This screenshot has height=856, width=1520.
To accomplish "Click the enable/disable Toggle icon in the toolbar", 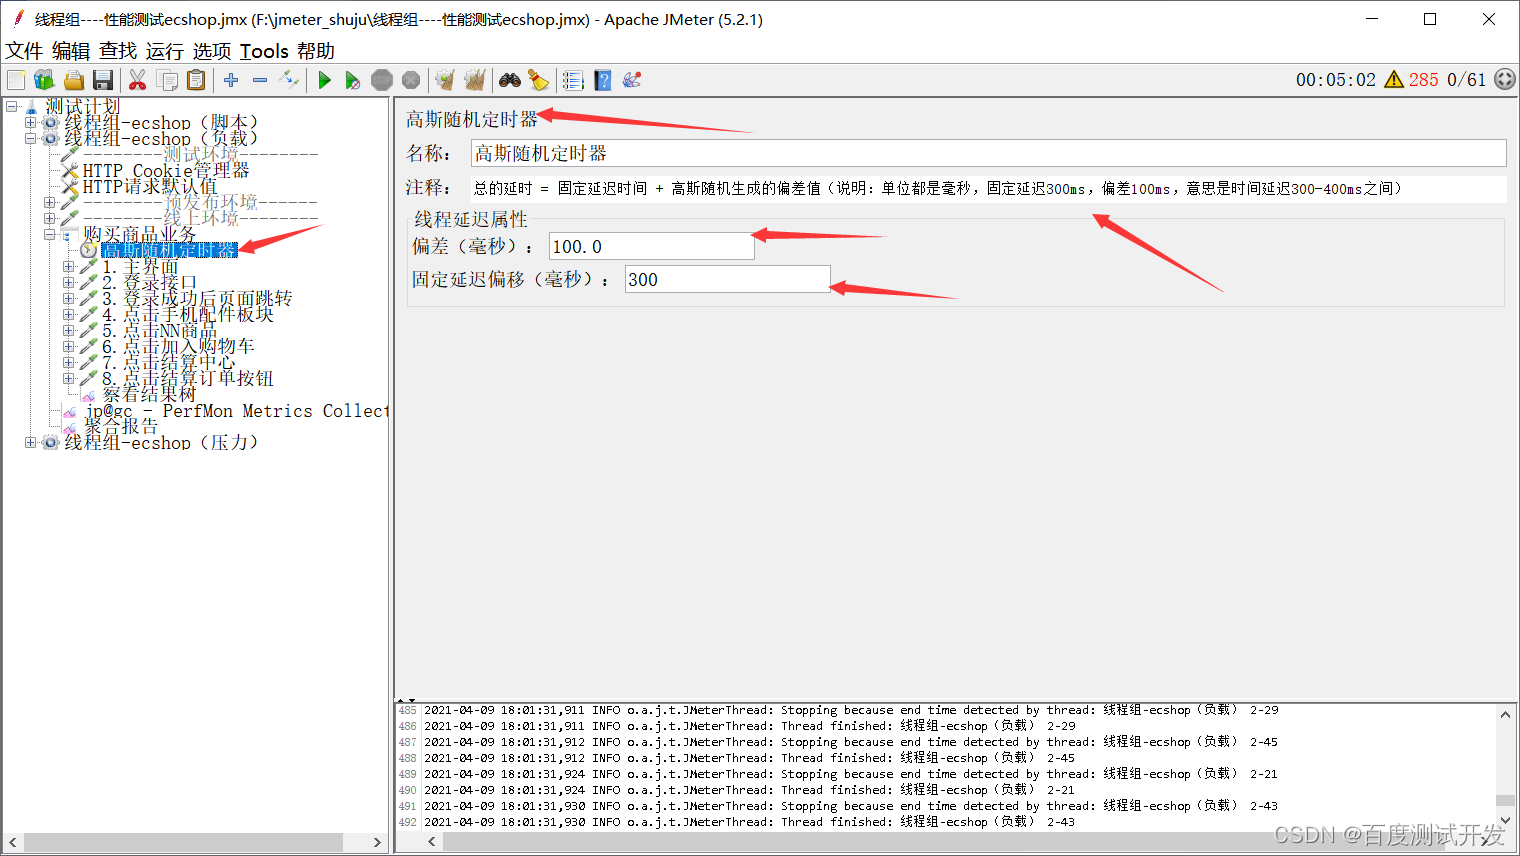I will click(289, 80).
